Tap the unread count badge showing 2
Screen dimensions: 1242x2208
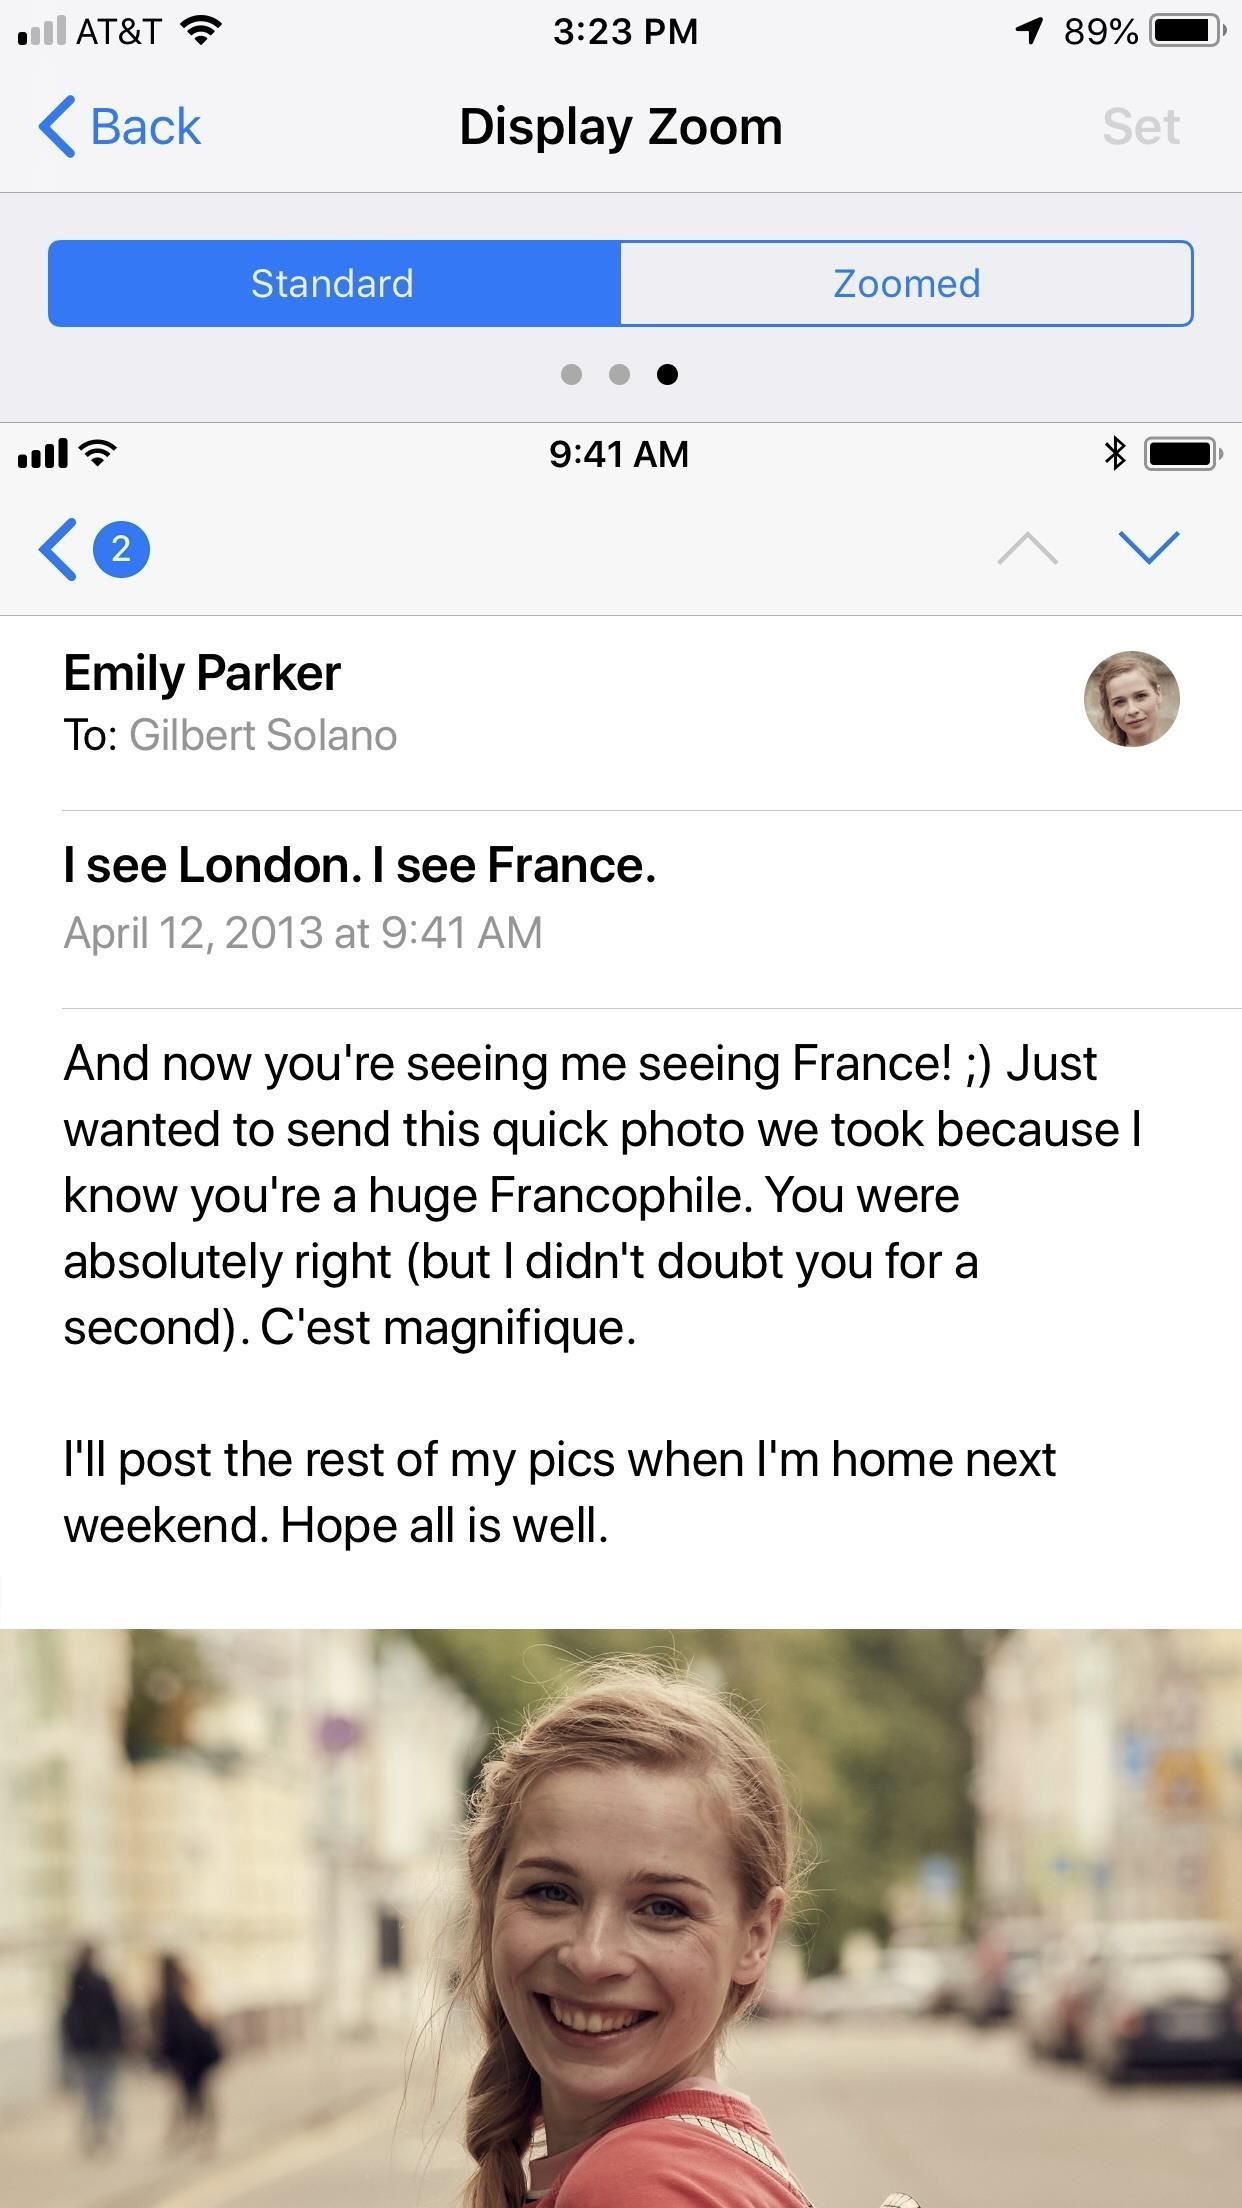[x=121, y=549]
